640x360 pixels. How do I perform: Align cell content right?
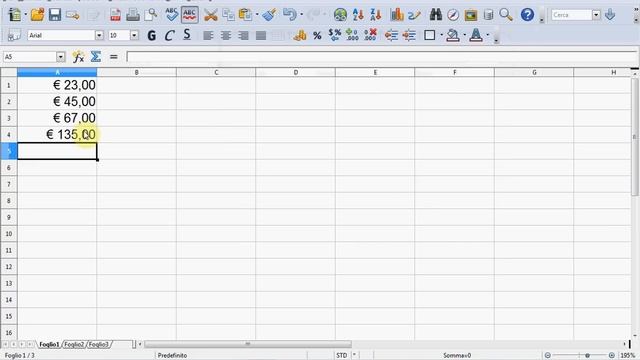(x=243, y=36)
